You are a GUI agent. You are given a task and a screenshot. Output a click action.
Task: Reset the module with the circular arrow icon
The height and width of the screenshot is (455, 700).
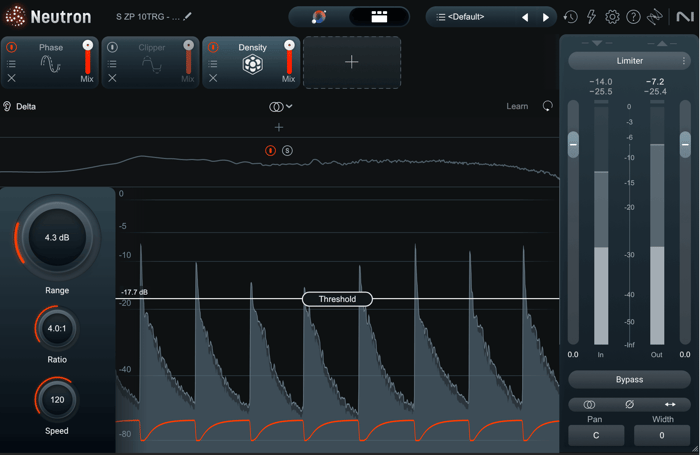[x=547, y=106]
